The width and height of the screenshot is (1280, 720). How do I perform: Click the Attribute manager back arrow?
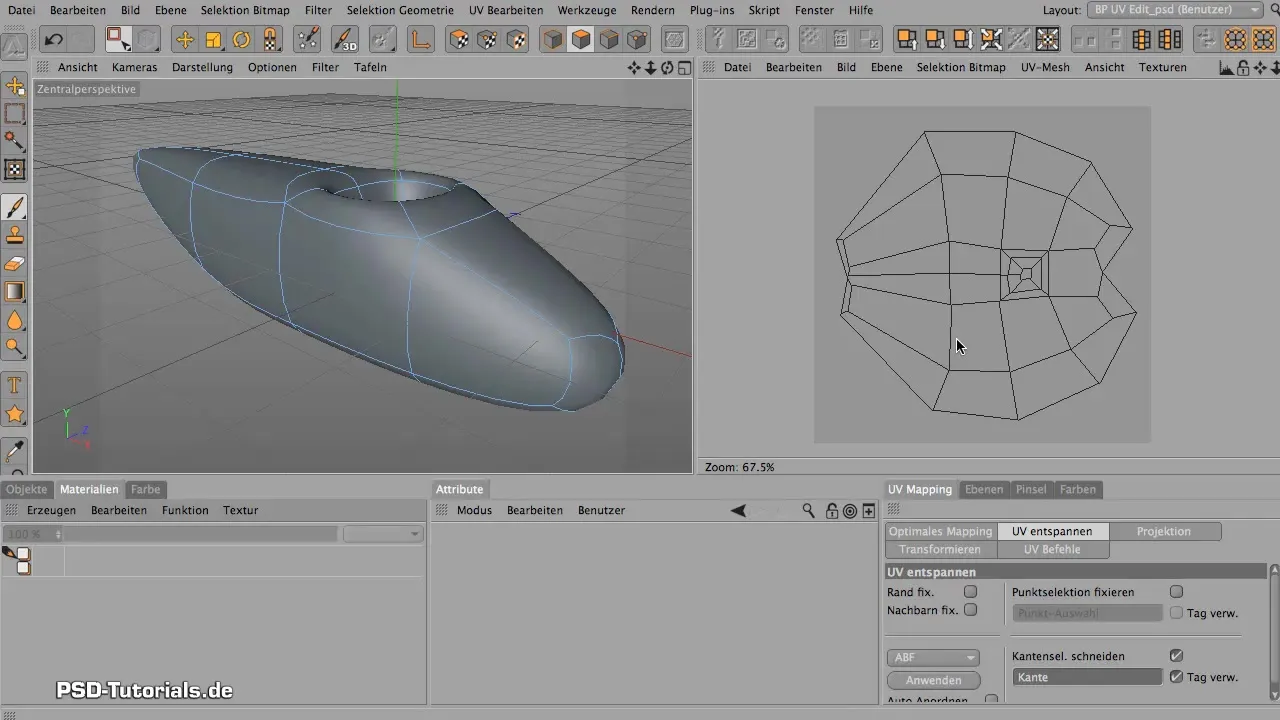point(738,511)
